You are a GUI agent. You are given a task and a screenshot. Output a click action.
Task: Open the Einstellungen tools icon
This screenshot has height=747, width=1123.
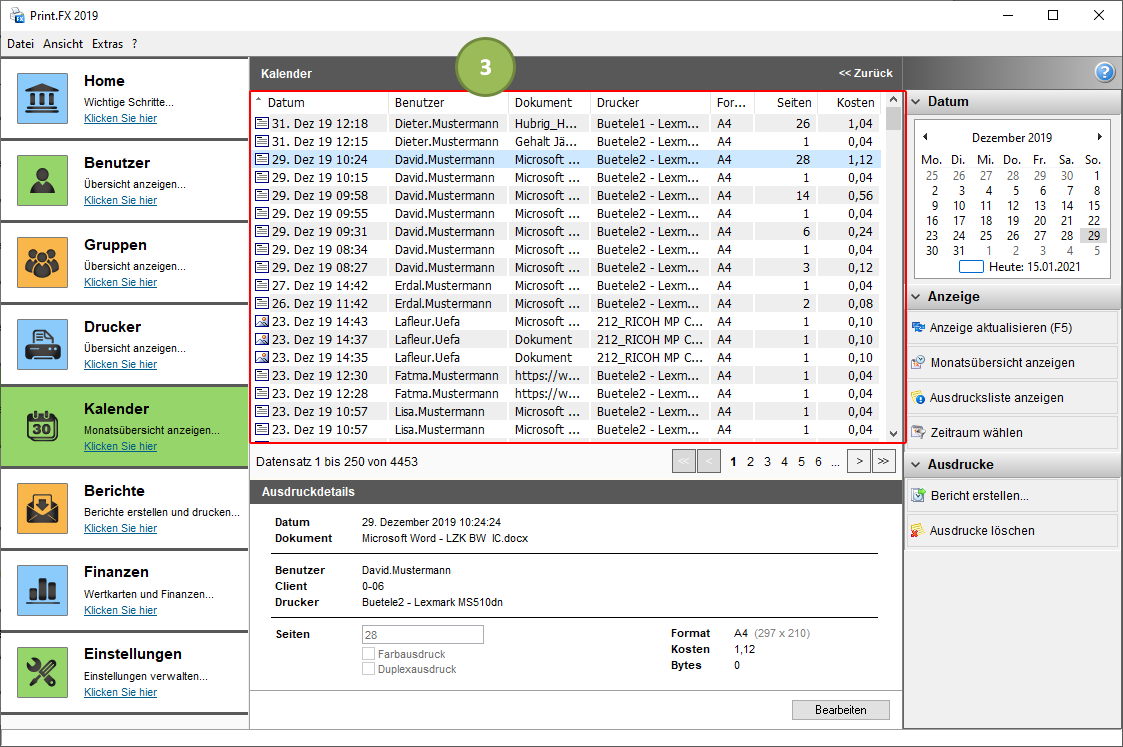(x=42, y=672)
